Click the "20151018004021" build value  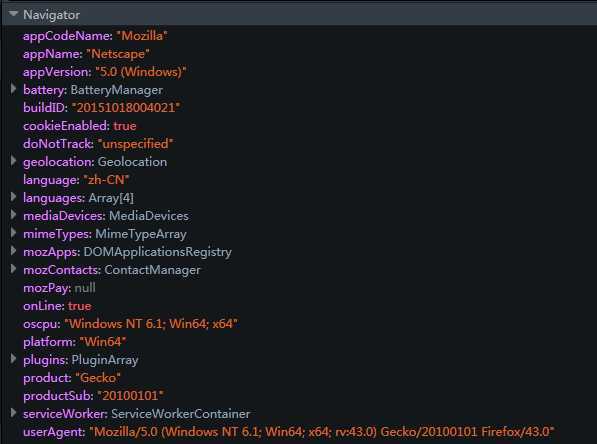point(126,108)
